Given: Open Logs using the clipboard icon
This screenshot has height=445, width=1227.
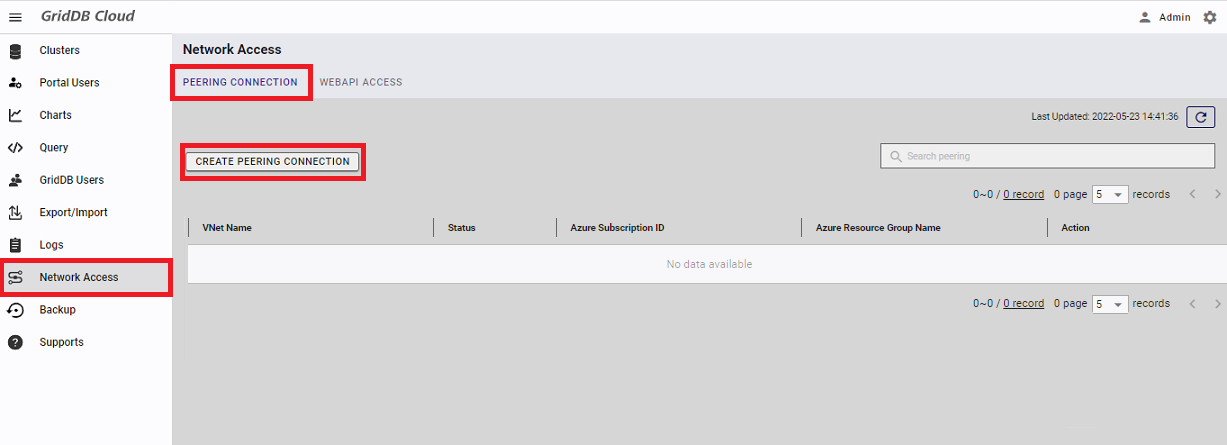Looking at the screenshot, I should (15, 245).
